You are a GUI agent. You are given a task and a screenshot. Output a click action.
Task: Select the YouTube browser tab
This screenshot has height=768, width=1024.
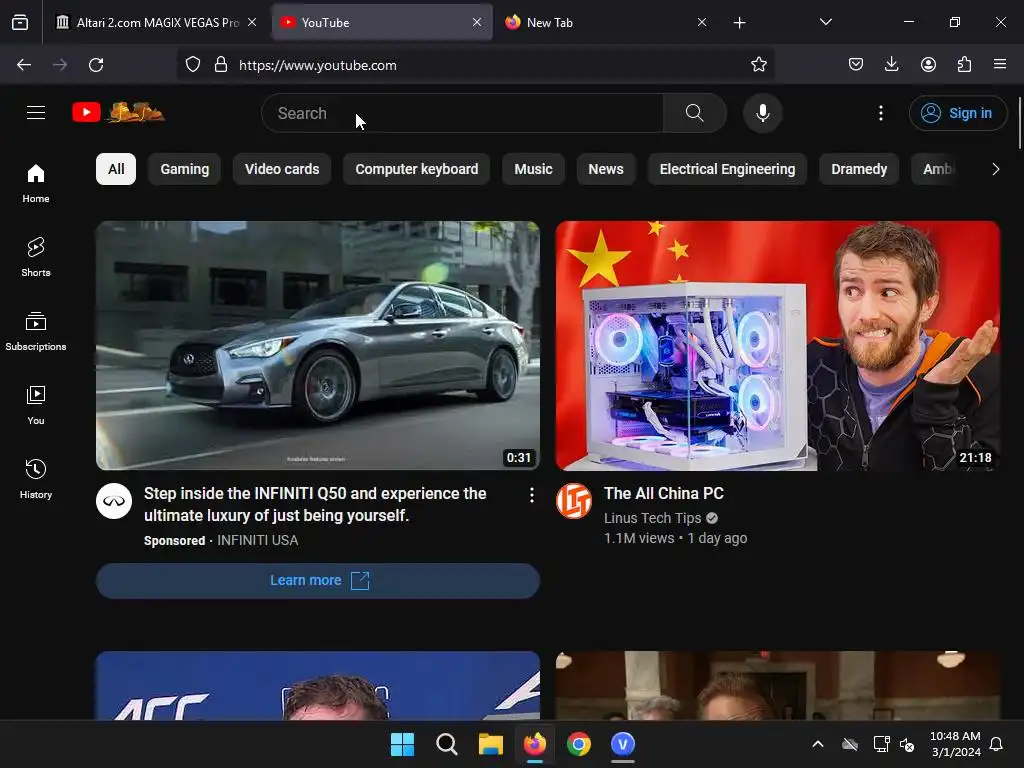(382, 23)
